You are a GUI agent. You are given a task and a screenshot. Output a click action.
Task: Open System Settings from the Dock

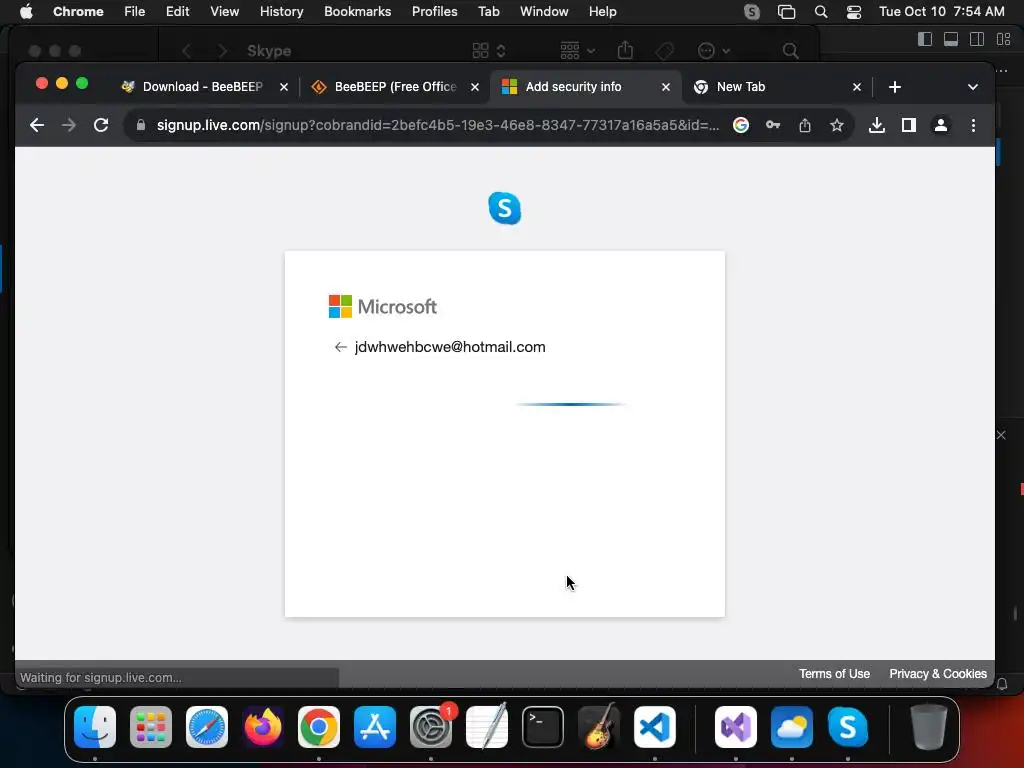tap(431, 727)
